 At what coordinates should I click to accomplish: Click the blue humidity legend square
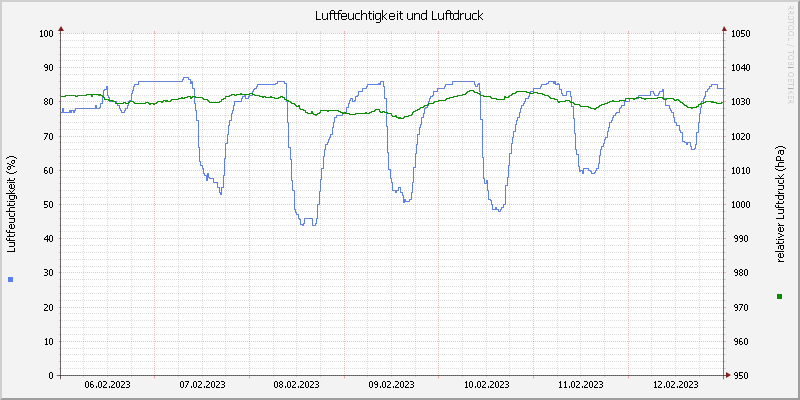[x=10, y=279]
